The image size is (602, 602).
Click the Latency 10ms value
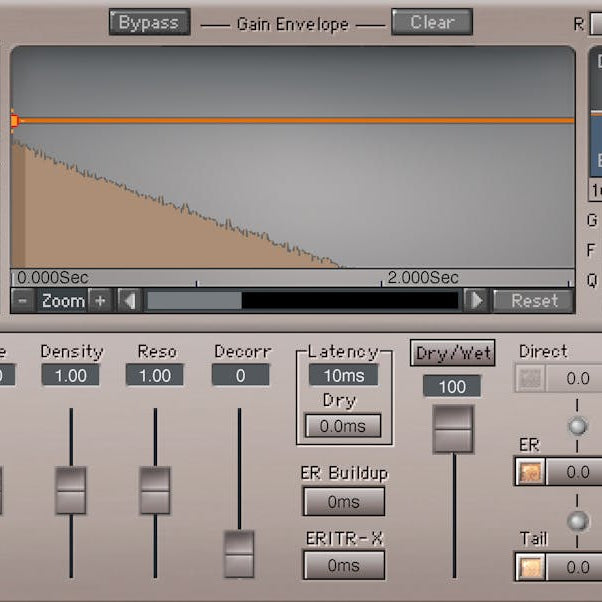point(344,375)
